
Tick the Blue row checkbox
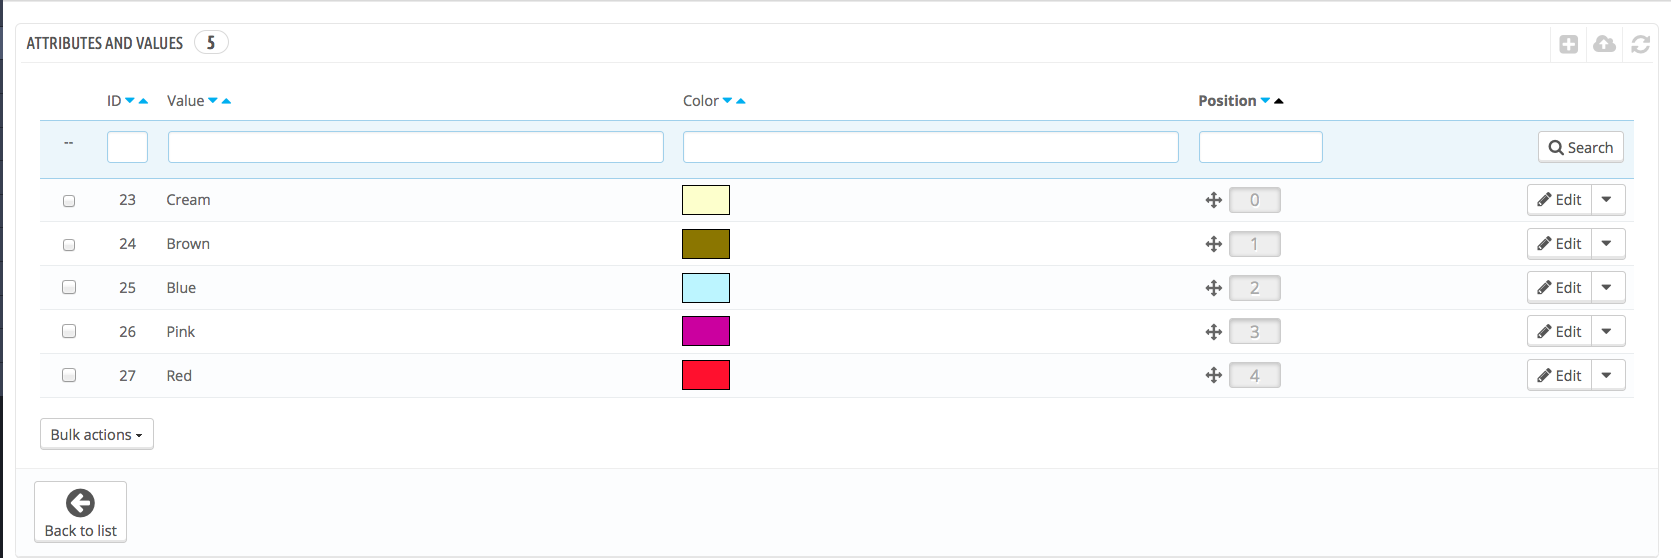coord(69,287)
